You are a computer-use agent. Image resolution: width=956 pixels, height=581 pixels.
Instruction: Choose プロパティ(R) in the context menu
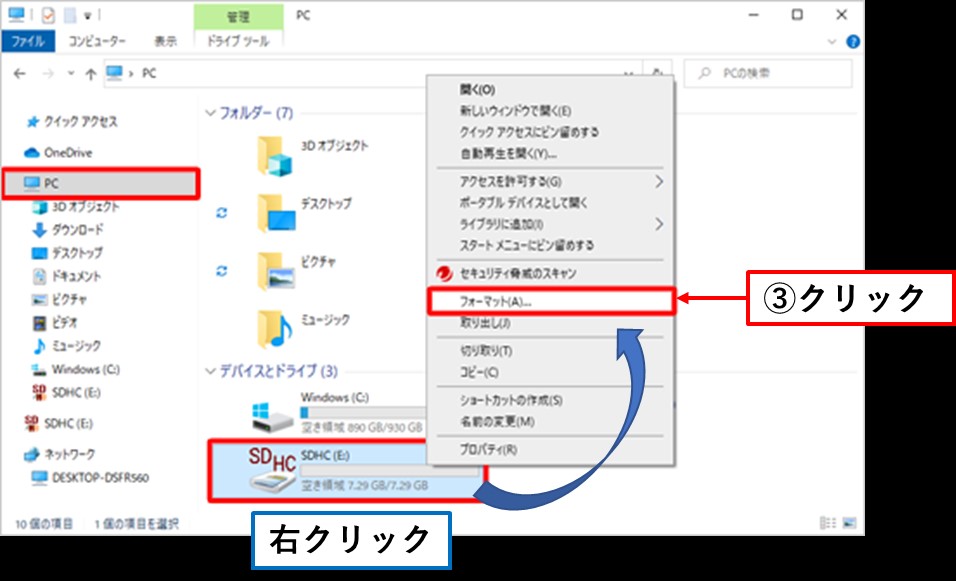(x=488, y=450)
